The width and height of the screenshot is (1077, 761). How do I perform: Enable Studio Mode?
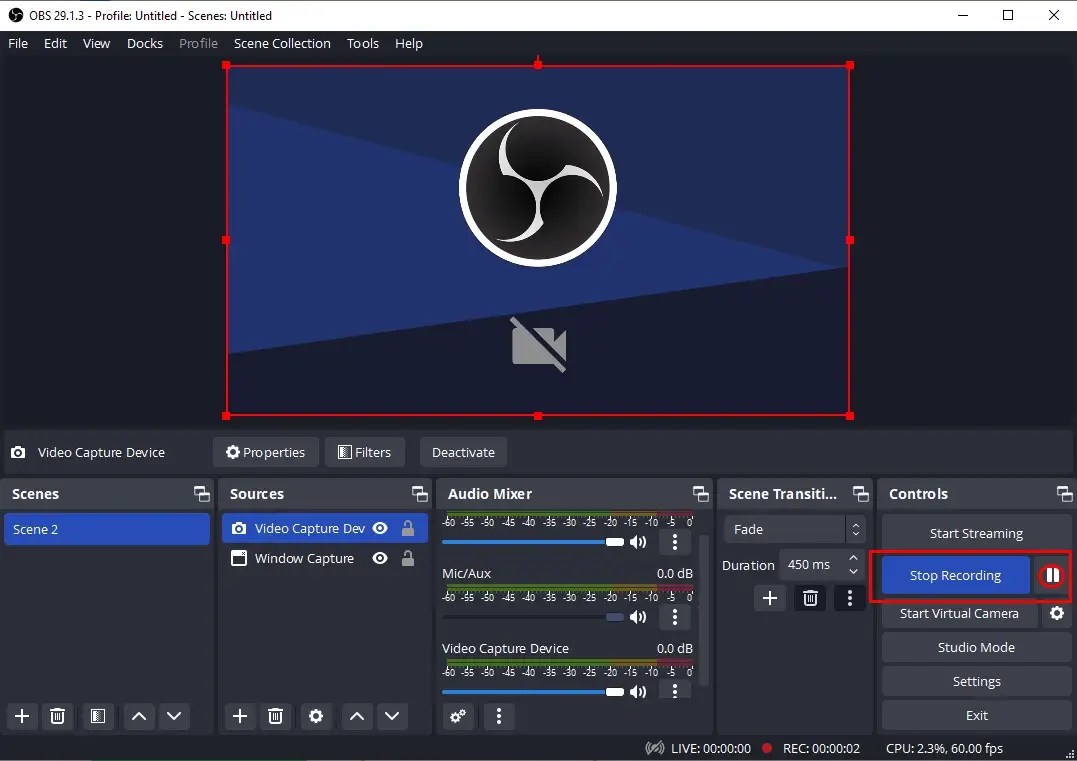[975, 647]
